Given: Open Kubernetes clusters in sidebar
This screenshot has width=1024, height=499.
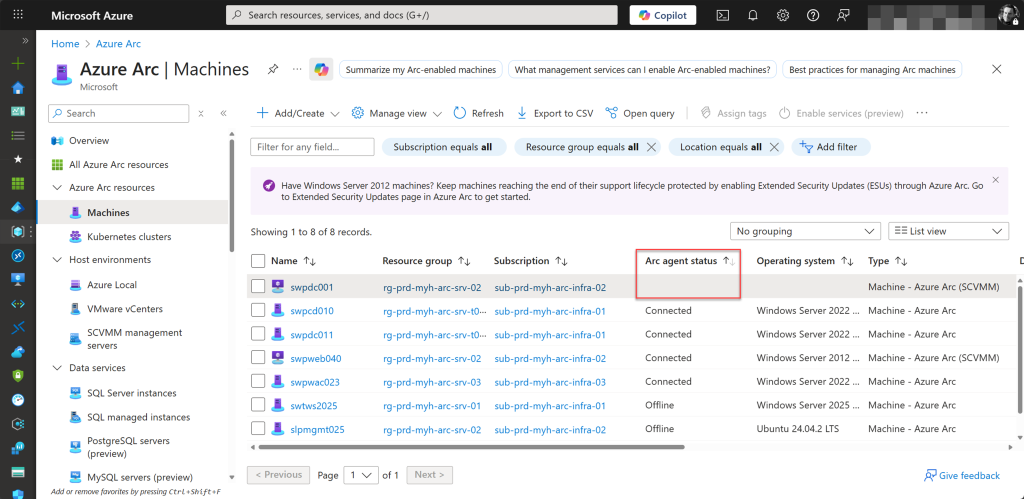Looking at the screenshot, I should [128, 237].
